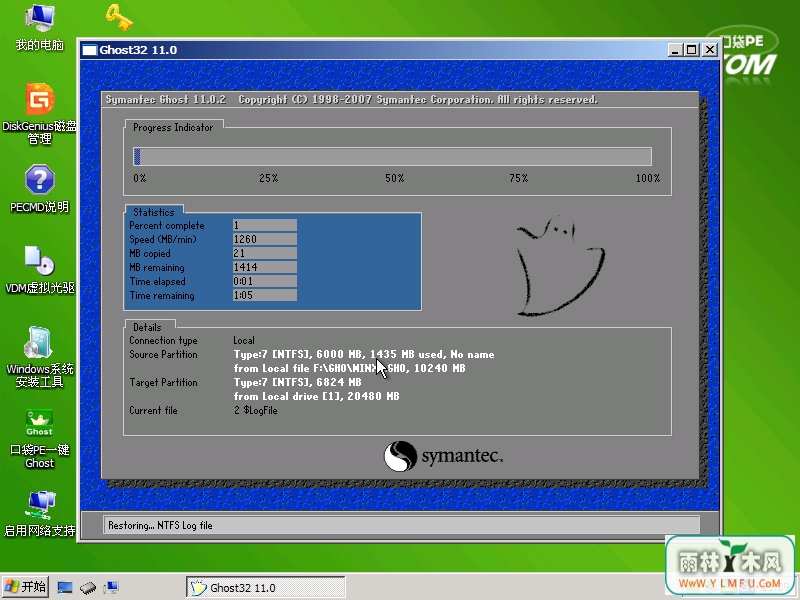The image size is (800, 600).
Task: Open the 我的电脑 desktop icon
Action: (40, 27)
